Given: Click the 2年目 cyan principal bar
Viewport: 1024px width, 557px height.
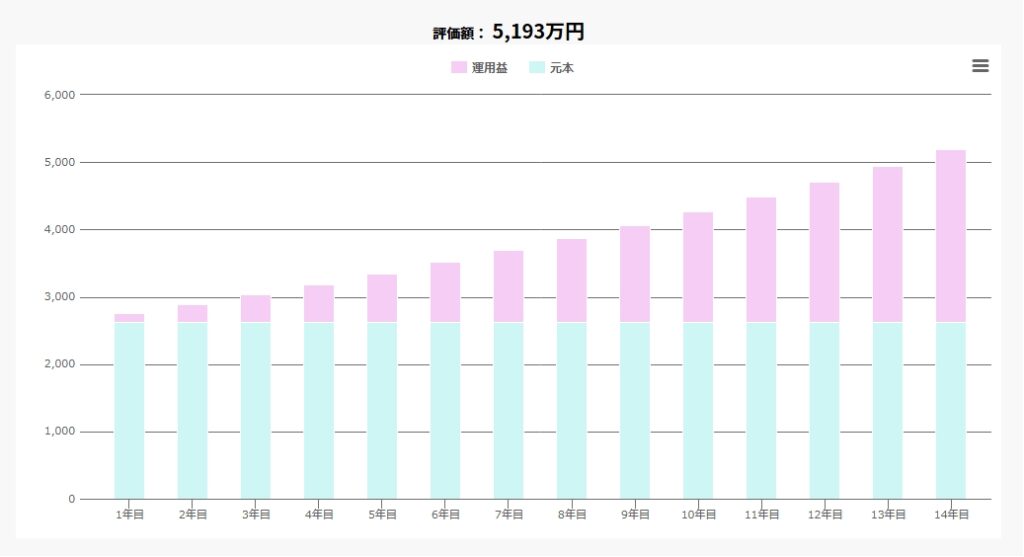Looking at the screenshot, I should point(193,410).
